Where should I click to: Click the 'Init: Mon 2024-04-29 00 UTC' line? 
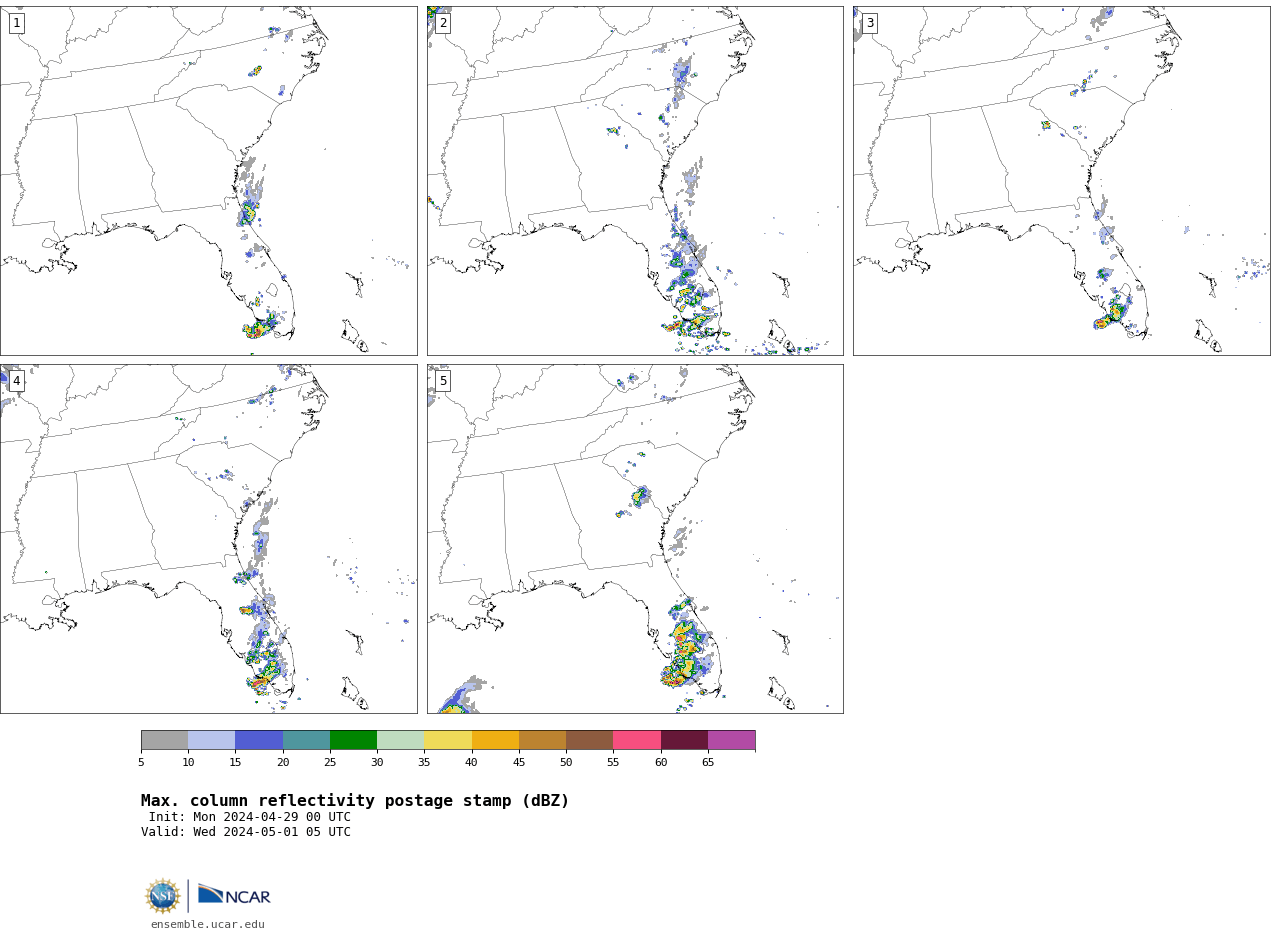[250, 817]
